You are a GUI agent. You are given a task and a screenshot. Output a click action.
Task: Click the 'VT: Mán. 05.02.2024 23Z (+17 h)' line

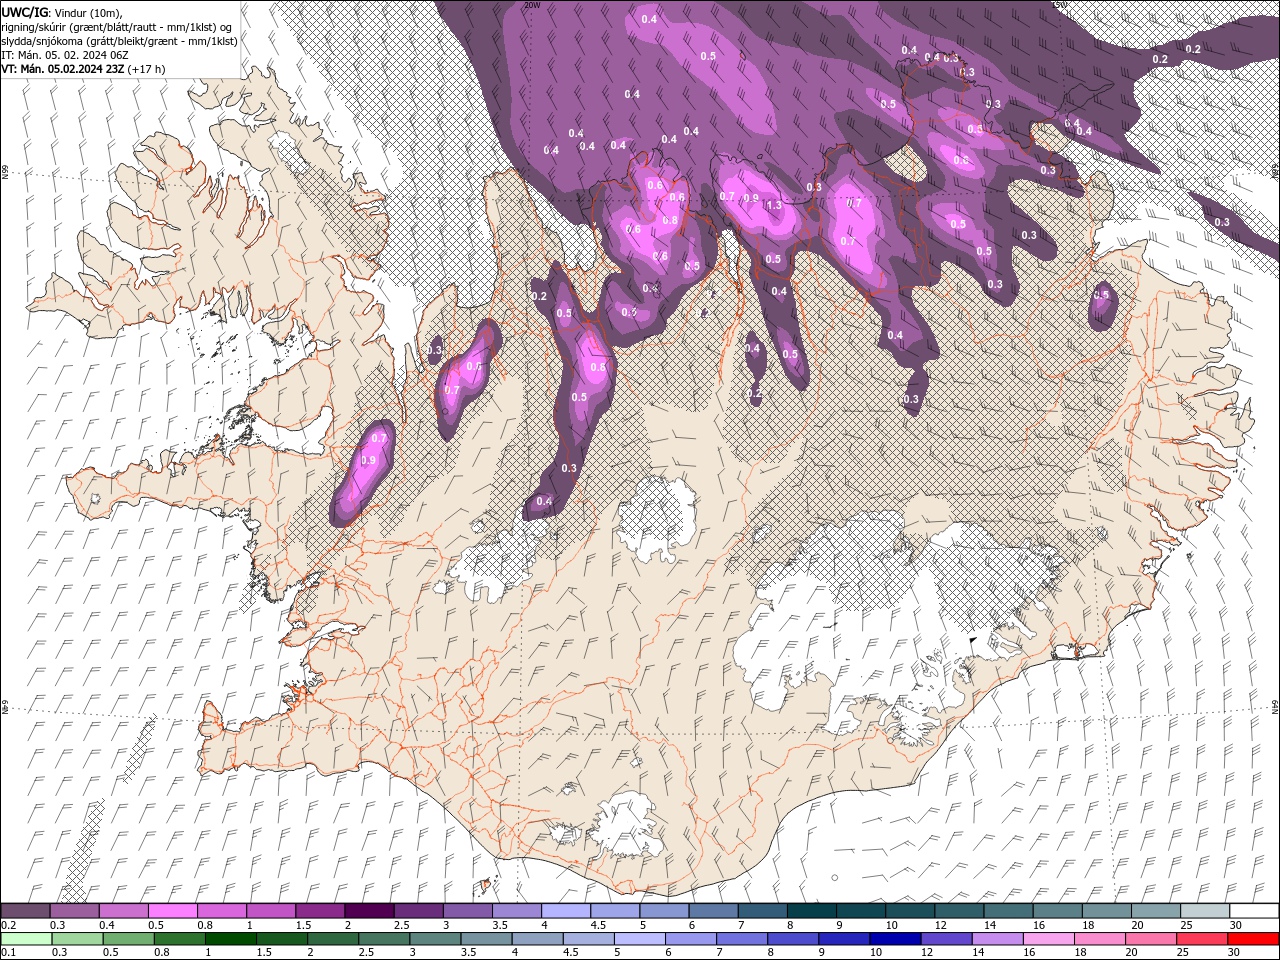click(x=83, y=69)
